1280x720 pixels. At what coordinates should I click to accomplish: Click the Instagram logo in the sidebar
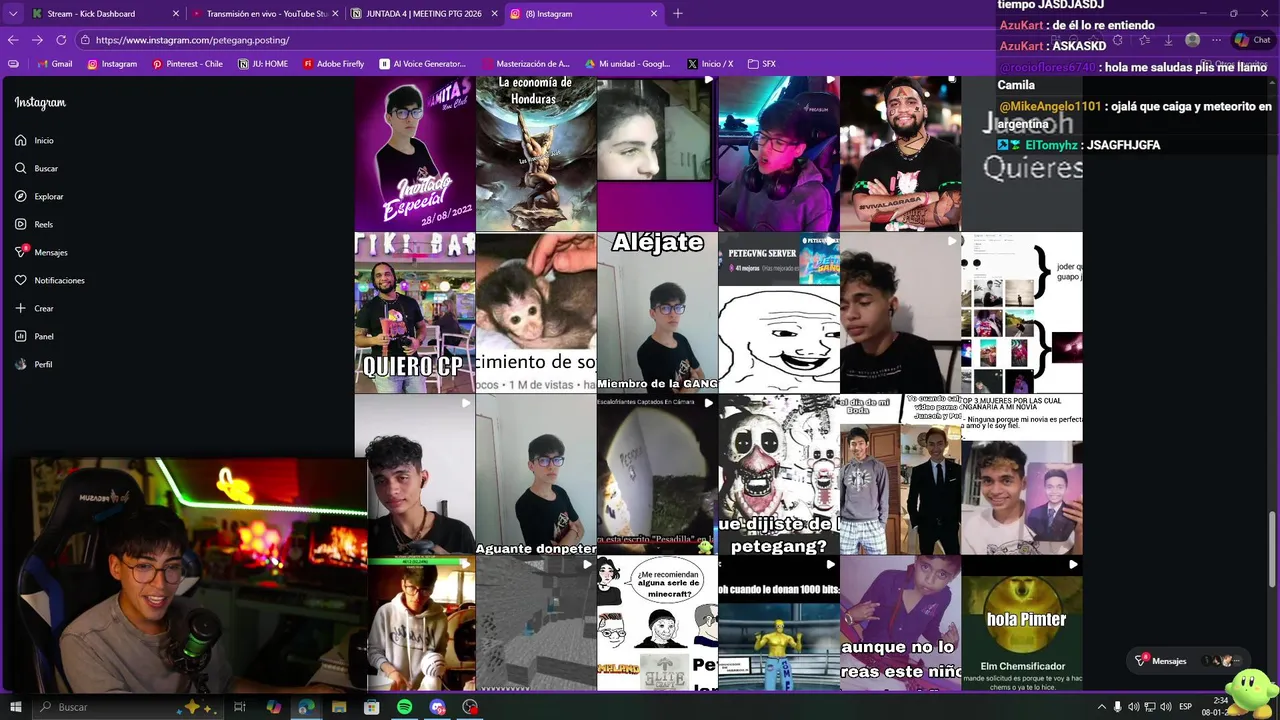click(40, 103)
